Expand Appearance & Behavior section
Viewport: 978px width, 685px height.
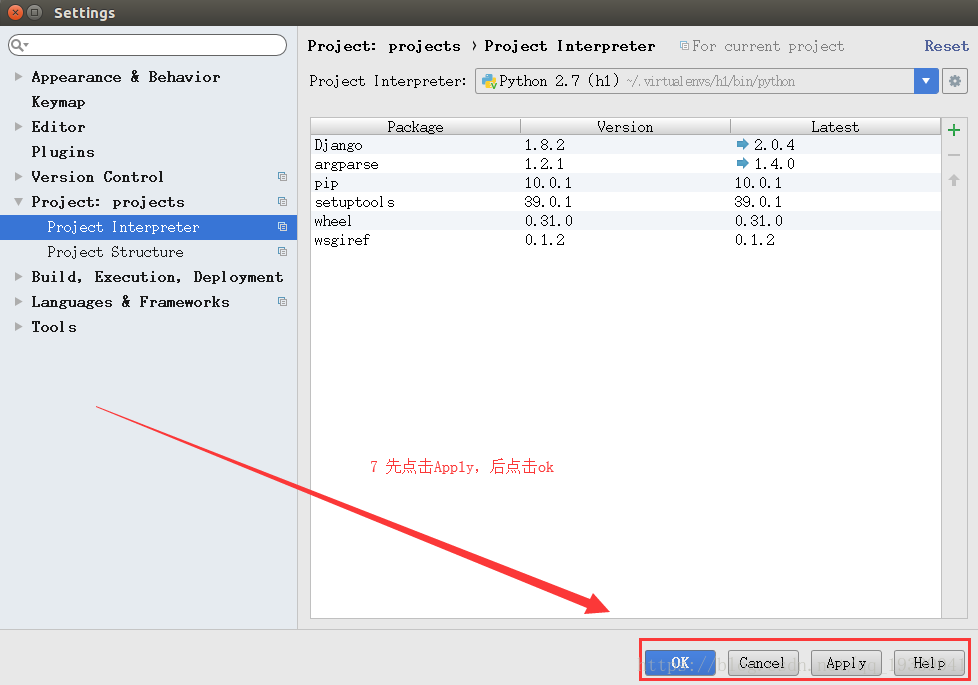coord(18,77)
